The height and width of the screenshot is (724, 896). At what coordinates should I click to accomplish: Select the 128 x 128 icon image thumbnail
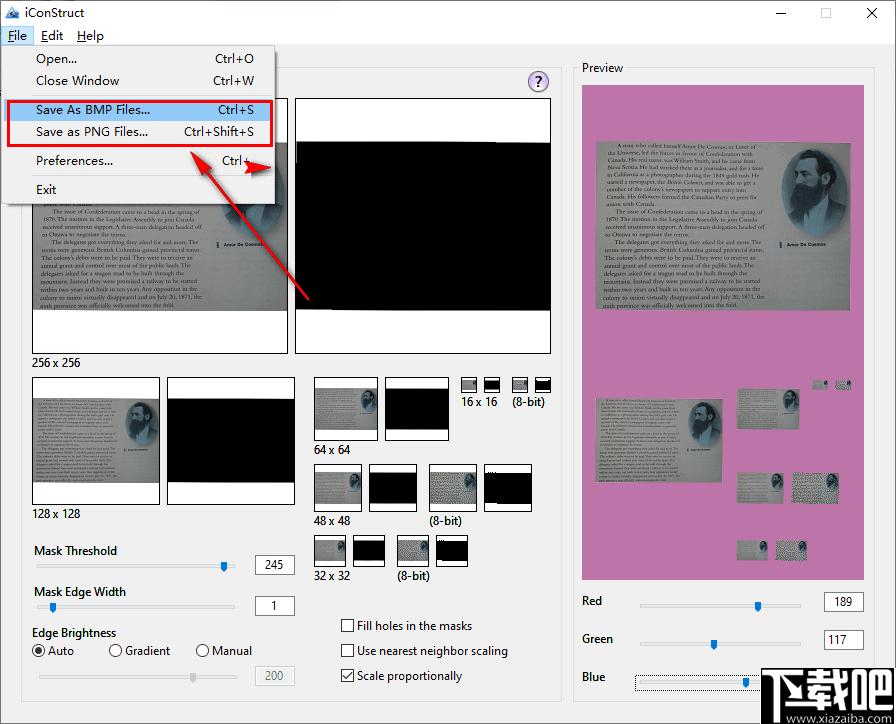(x=96, y=441)
